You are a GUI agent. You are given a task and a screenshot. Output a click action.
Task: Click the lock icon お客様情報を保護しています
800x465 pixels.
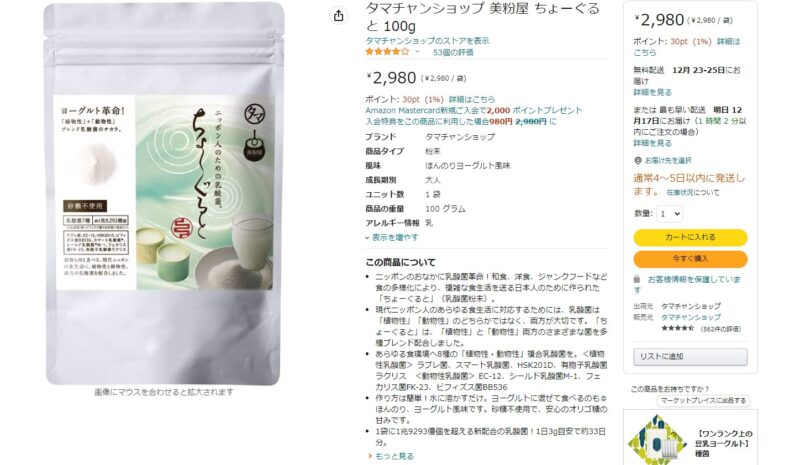coord(637,279)
